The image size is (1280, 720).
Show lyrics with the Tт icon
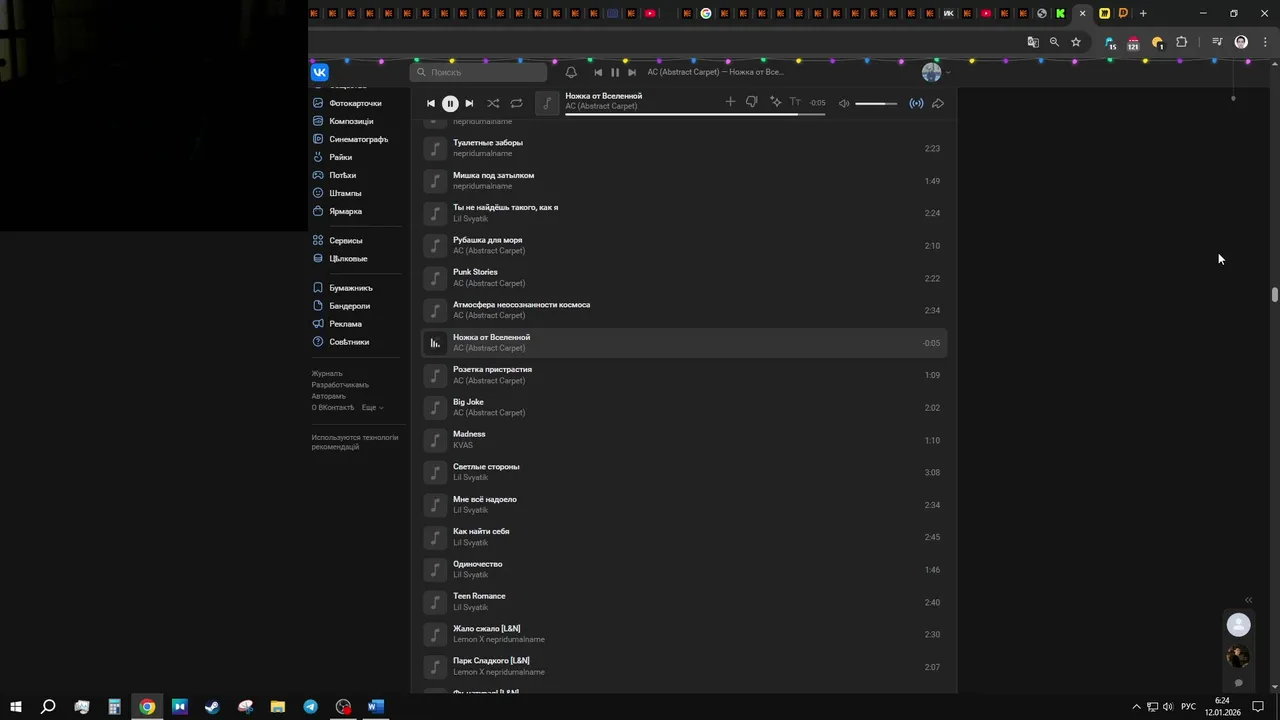coord(795,102)
